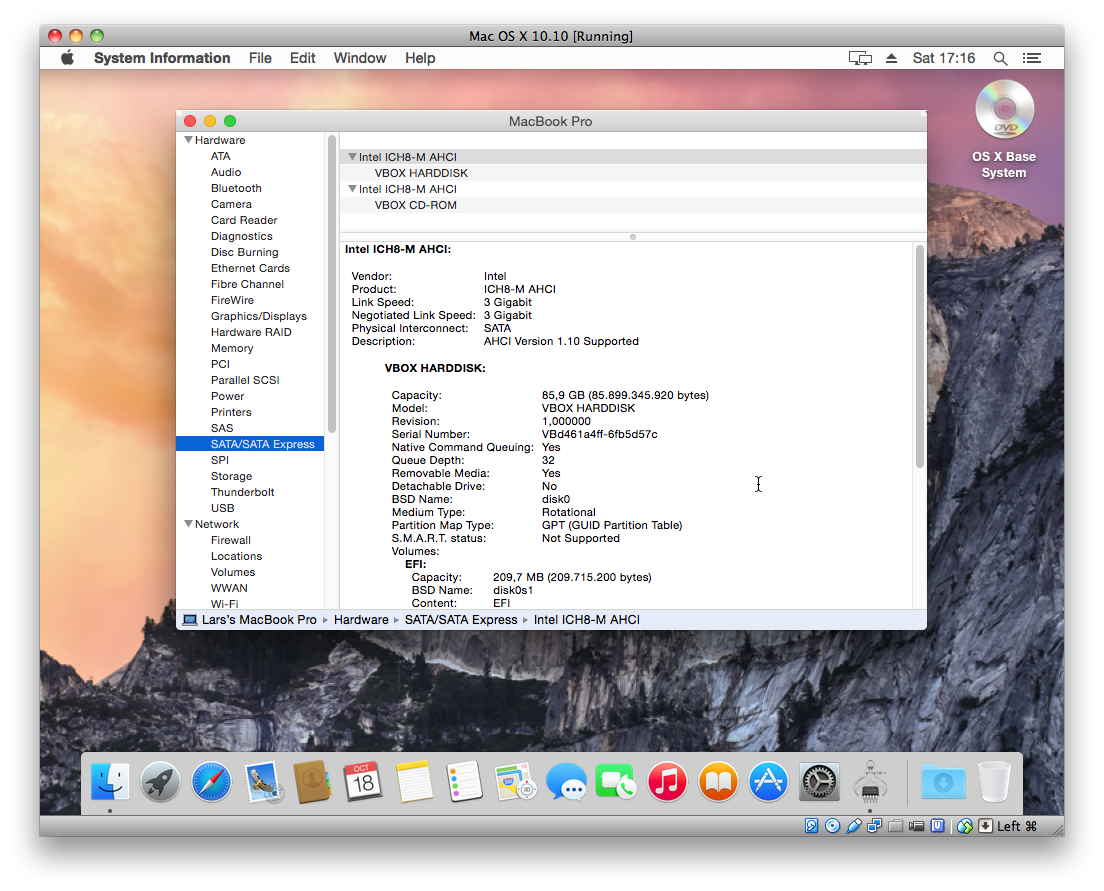Click VirtualBox optical disk status icon
This screenshot has height=891, width=1104.
pos(832,826)
